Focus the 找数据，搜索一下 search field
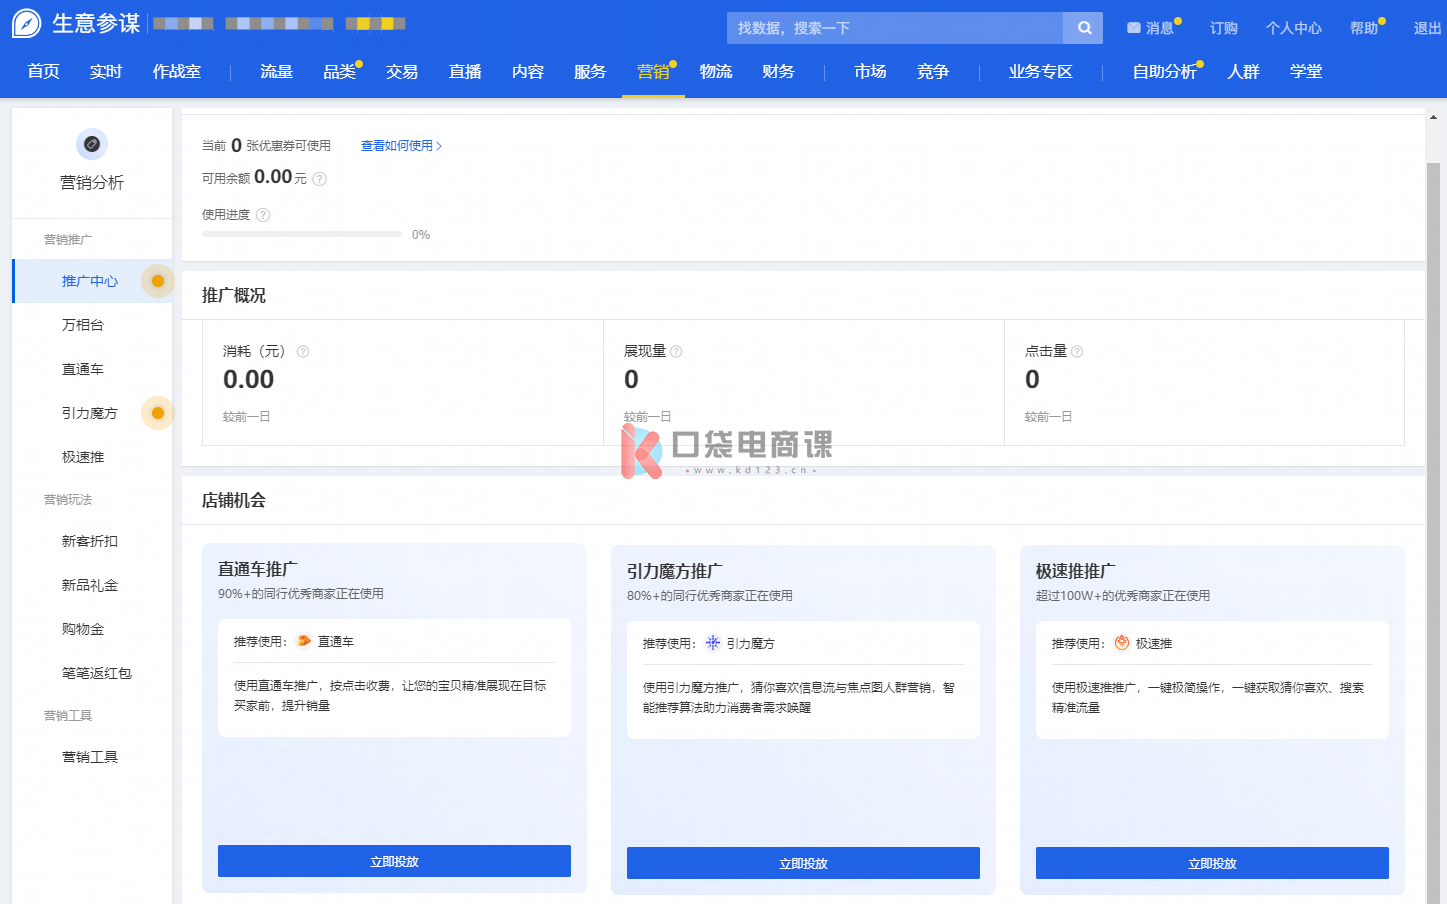This screenshot has height=904, width=1447. coord(895,28)
